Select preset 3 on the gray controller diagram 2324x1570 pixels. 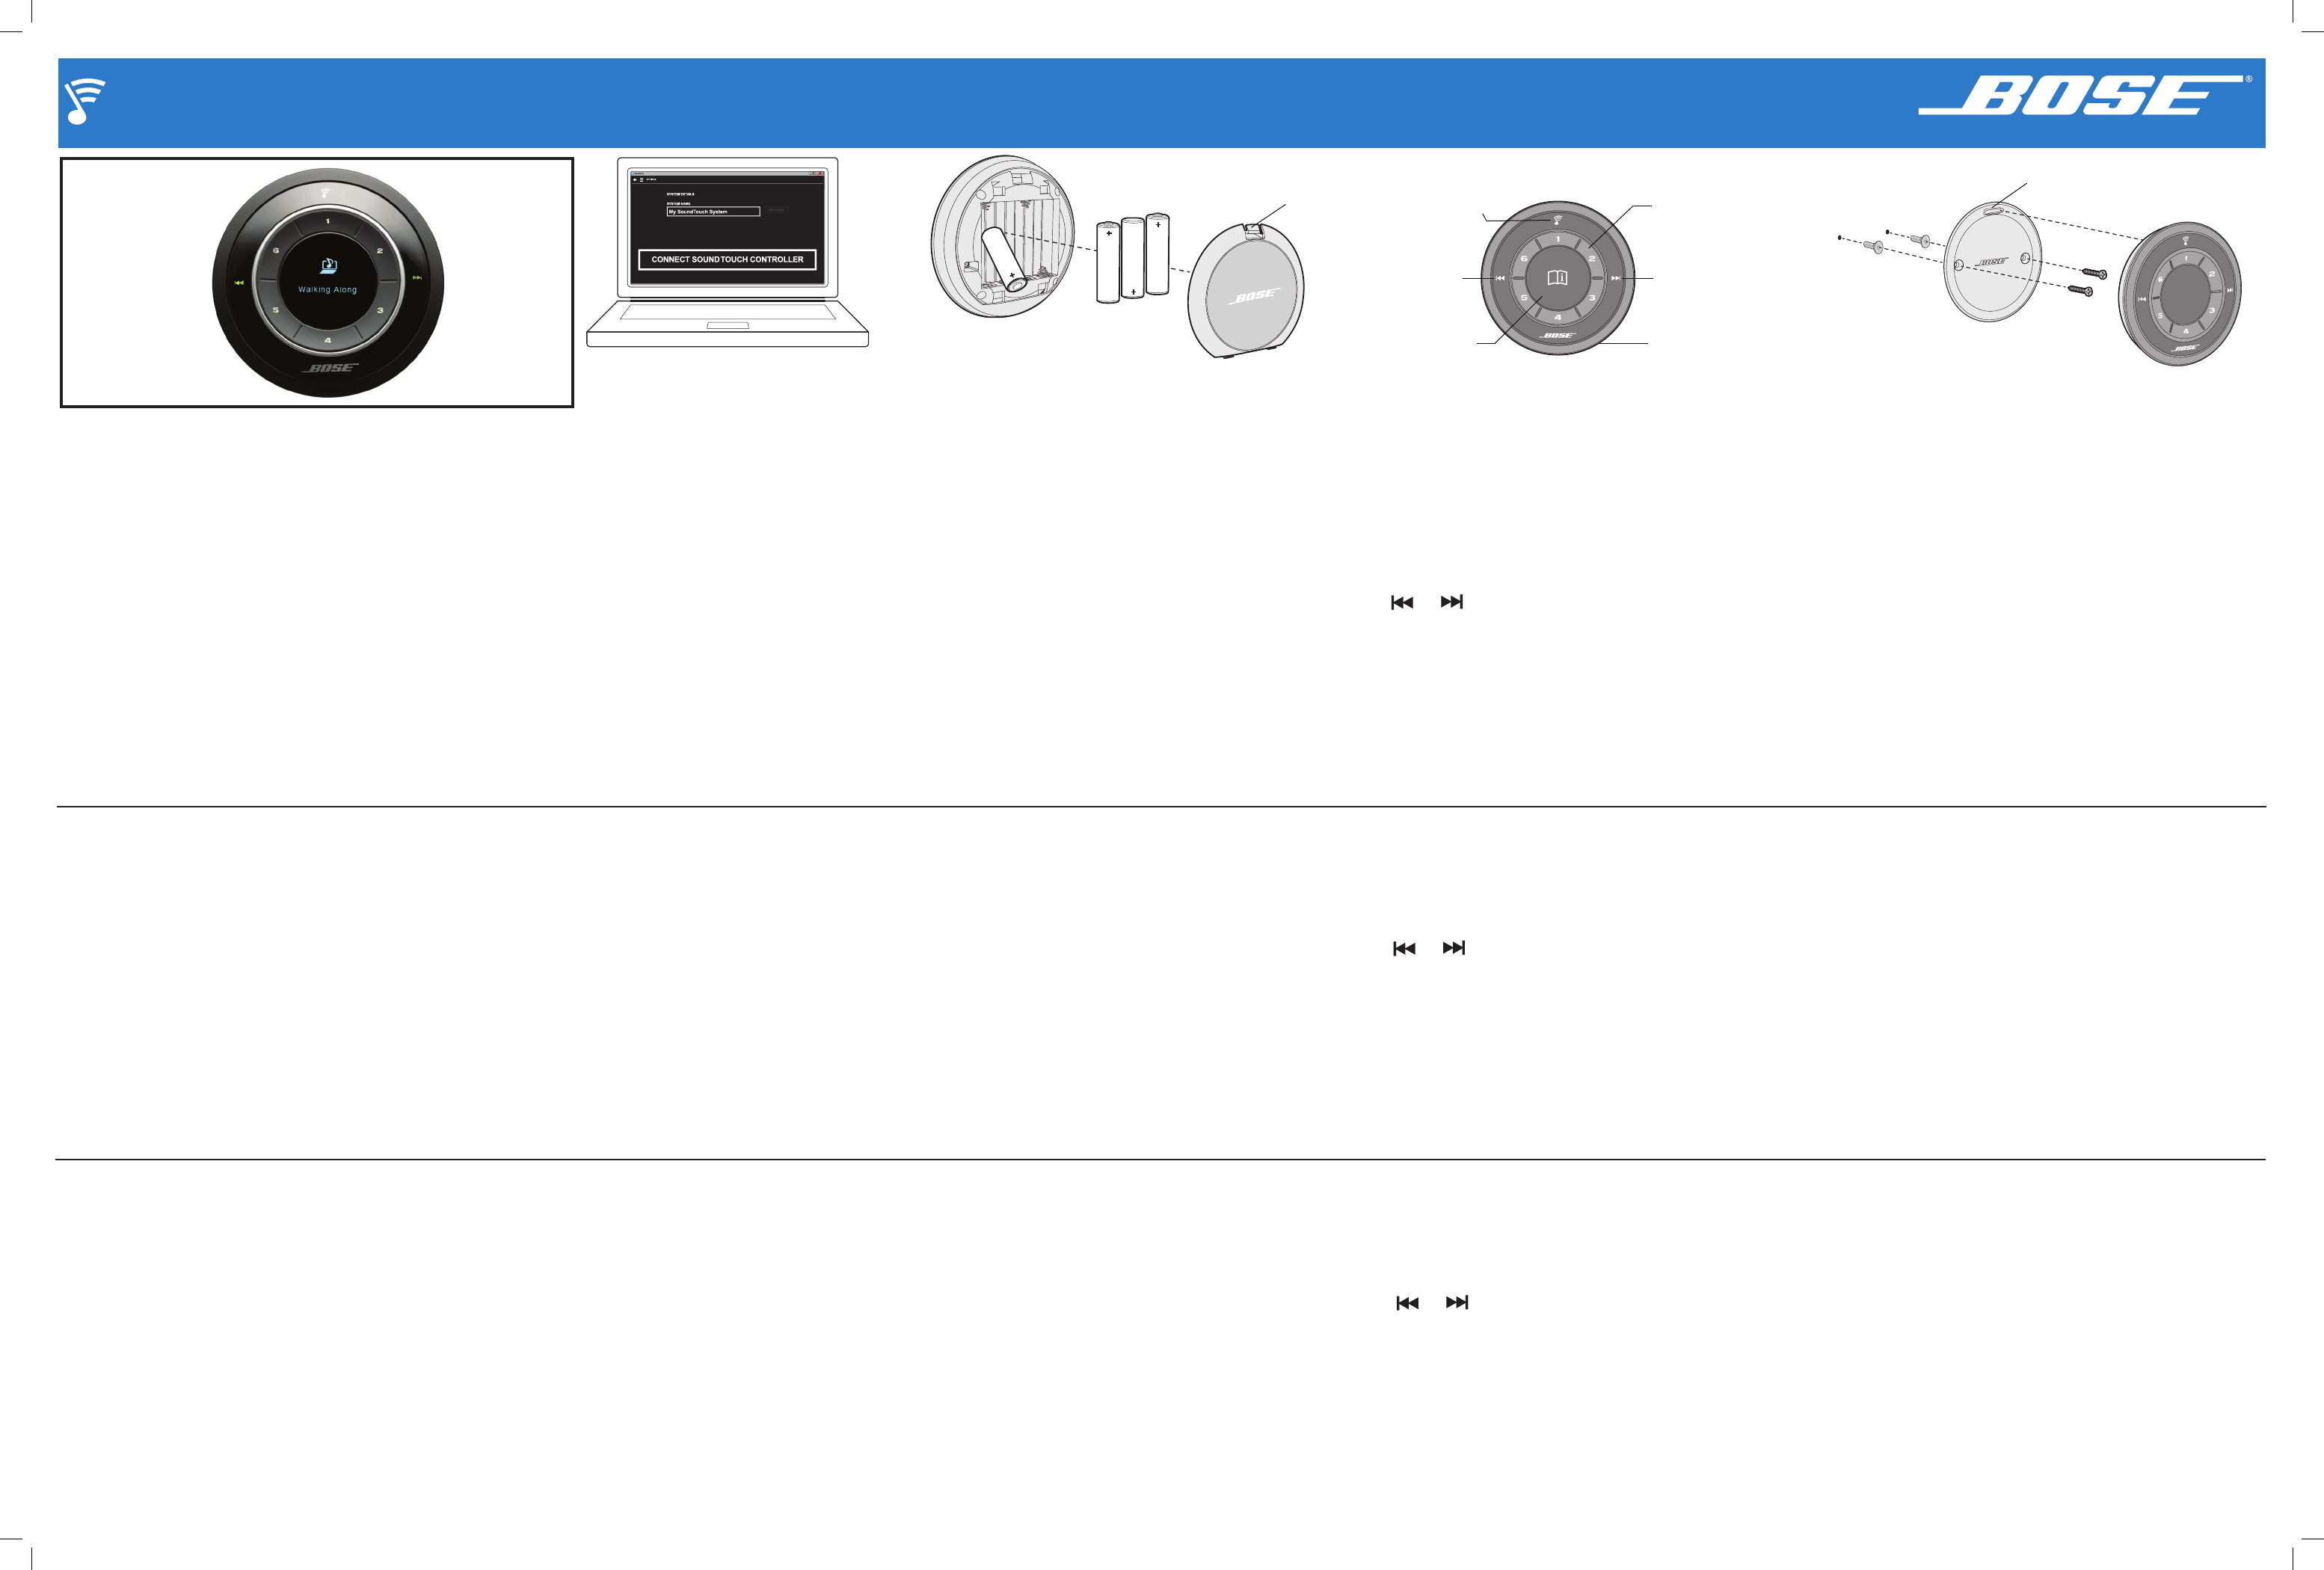click(x=1592, y=298)
